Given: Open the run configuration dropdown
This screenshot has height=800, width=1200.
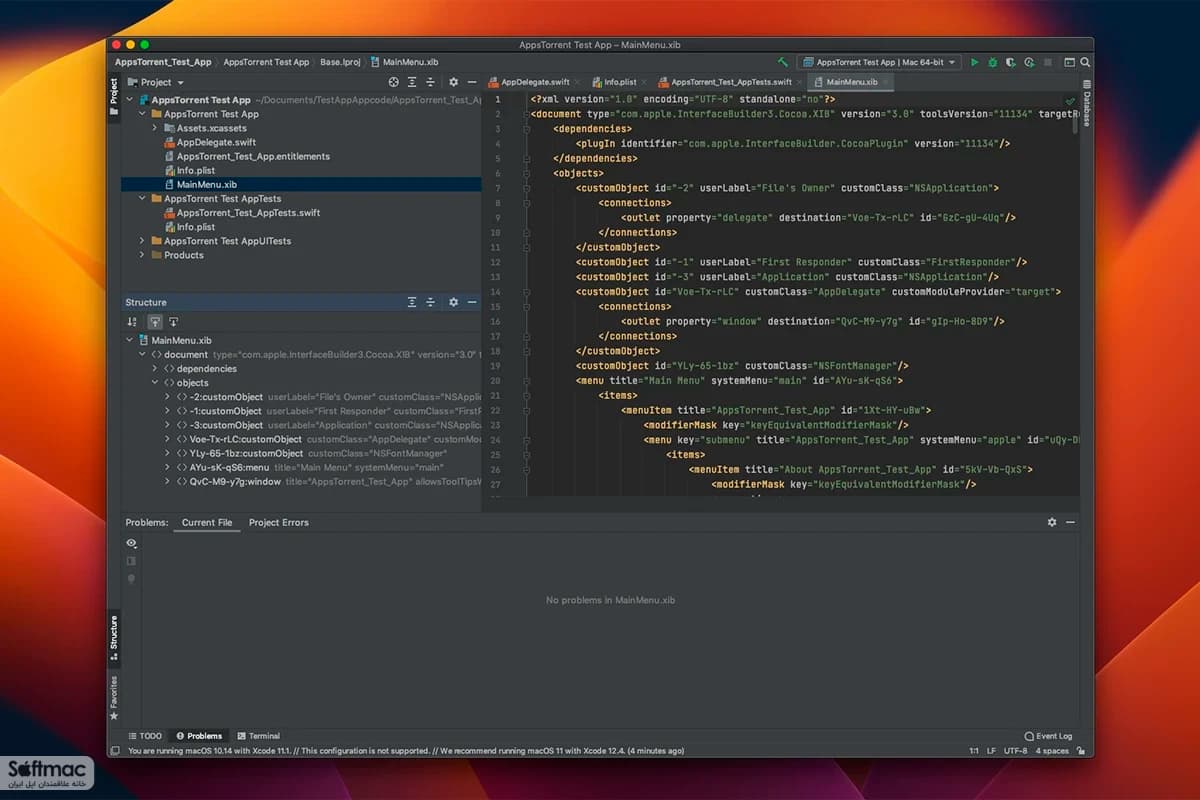Looking at the screenshot, I should click(879, 62).
